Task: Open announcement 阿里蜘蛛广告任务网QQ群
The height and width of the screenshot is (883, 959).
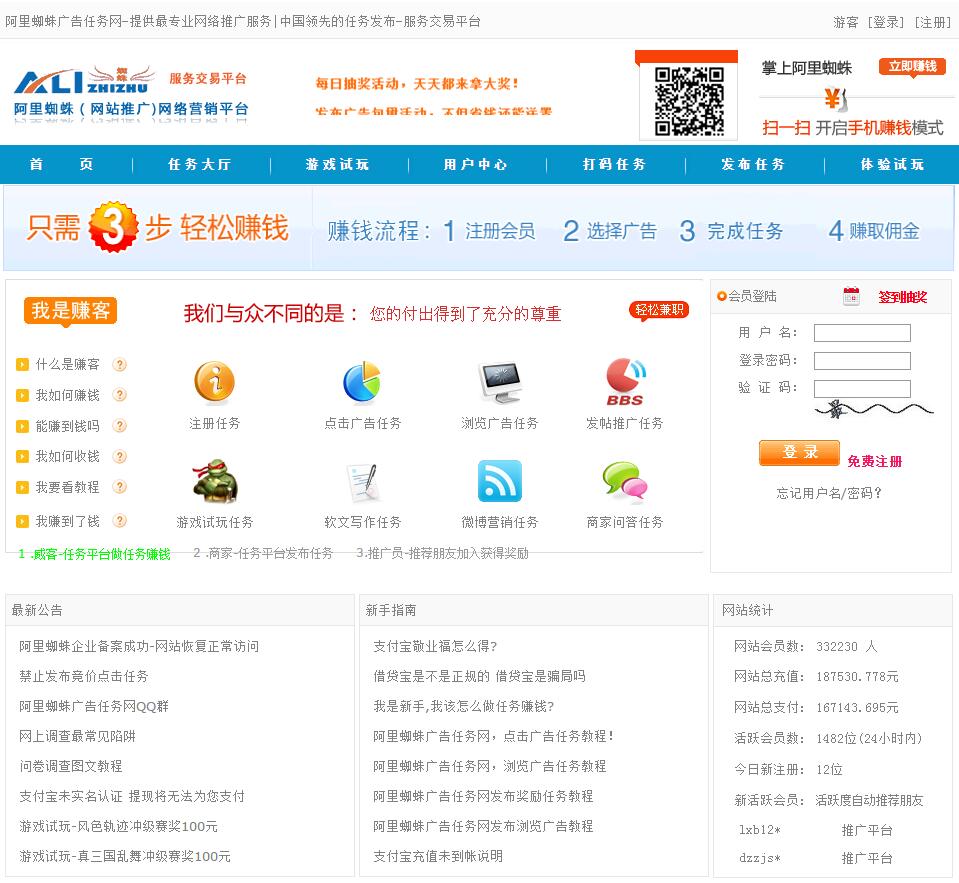Action: pyautogui.click(x=94, y=706)
